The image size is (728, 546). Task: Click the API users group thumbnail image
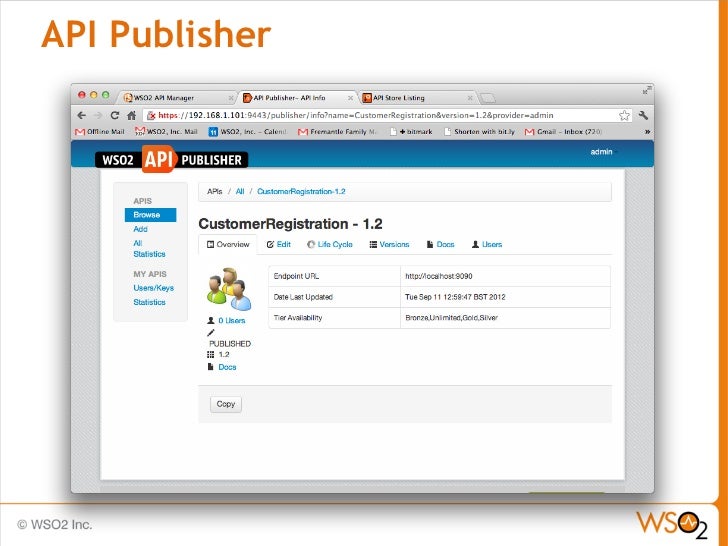(x=228, y=289)
